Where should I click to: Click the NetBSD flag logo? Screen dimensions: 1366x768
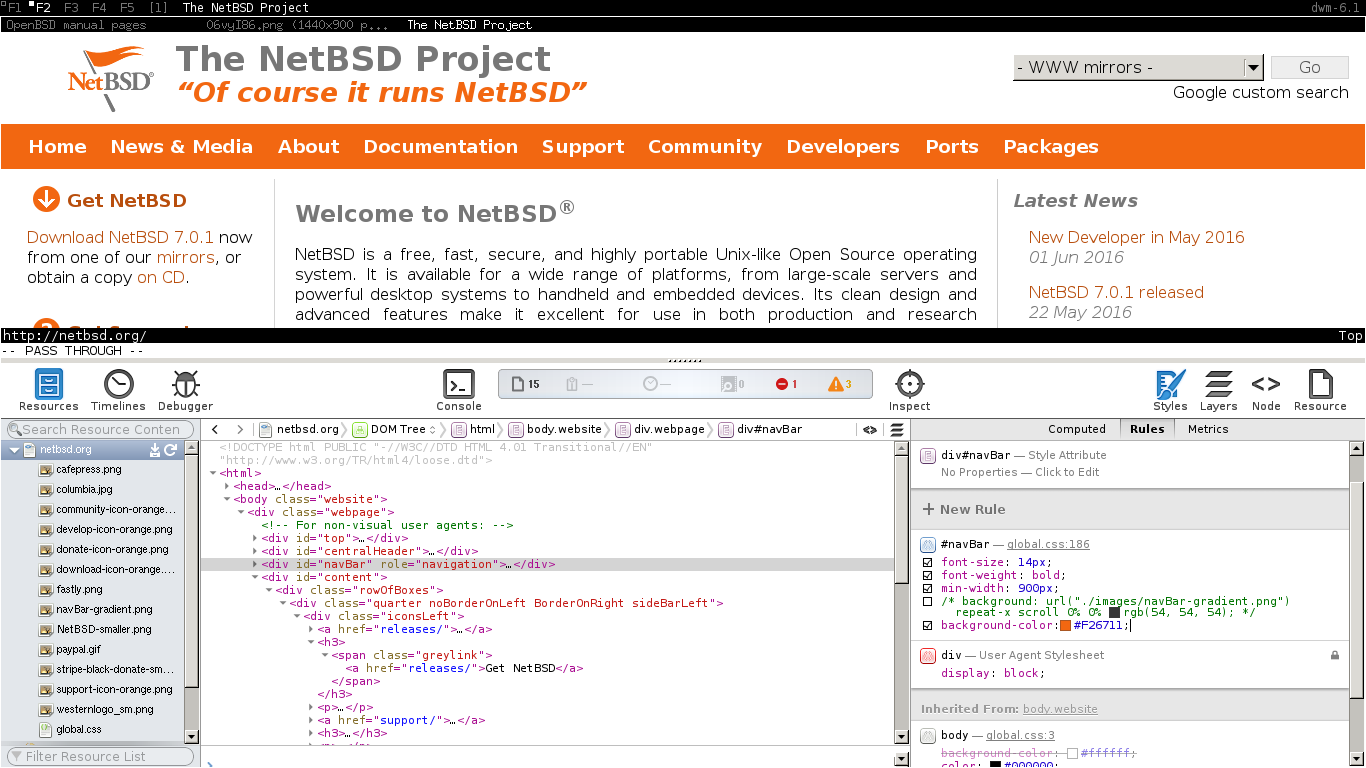coord(112,79)
